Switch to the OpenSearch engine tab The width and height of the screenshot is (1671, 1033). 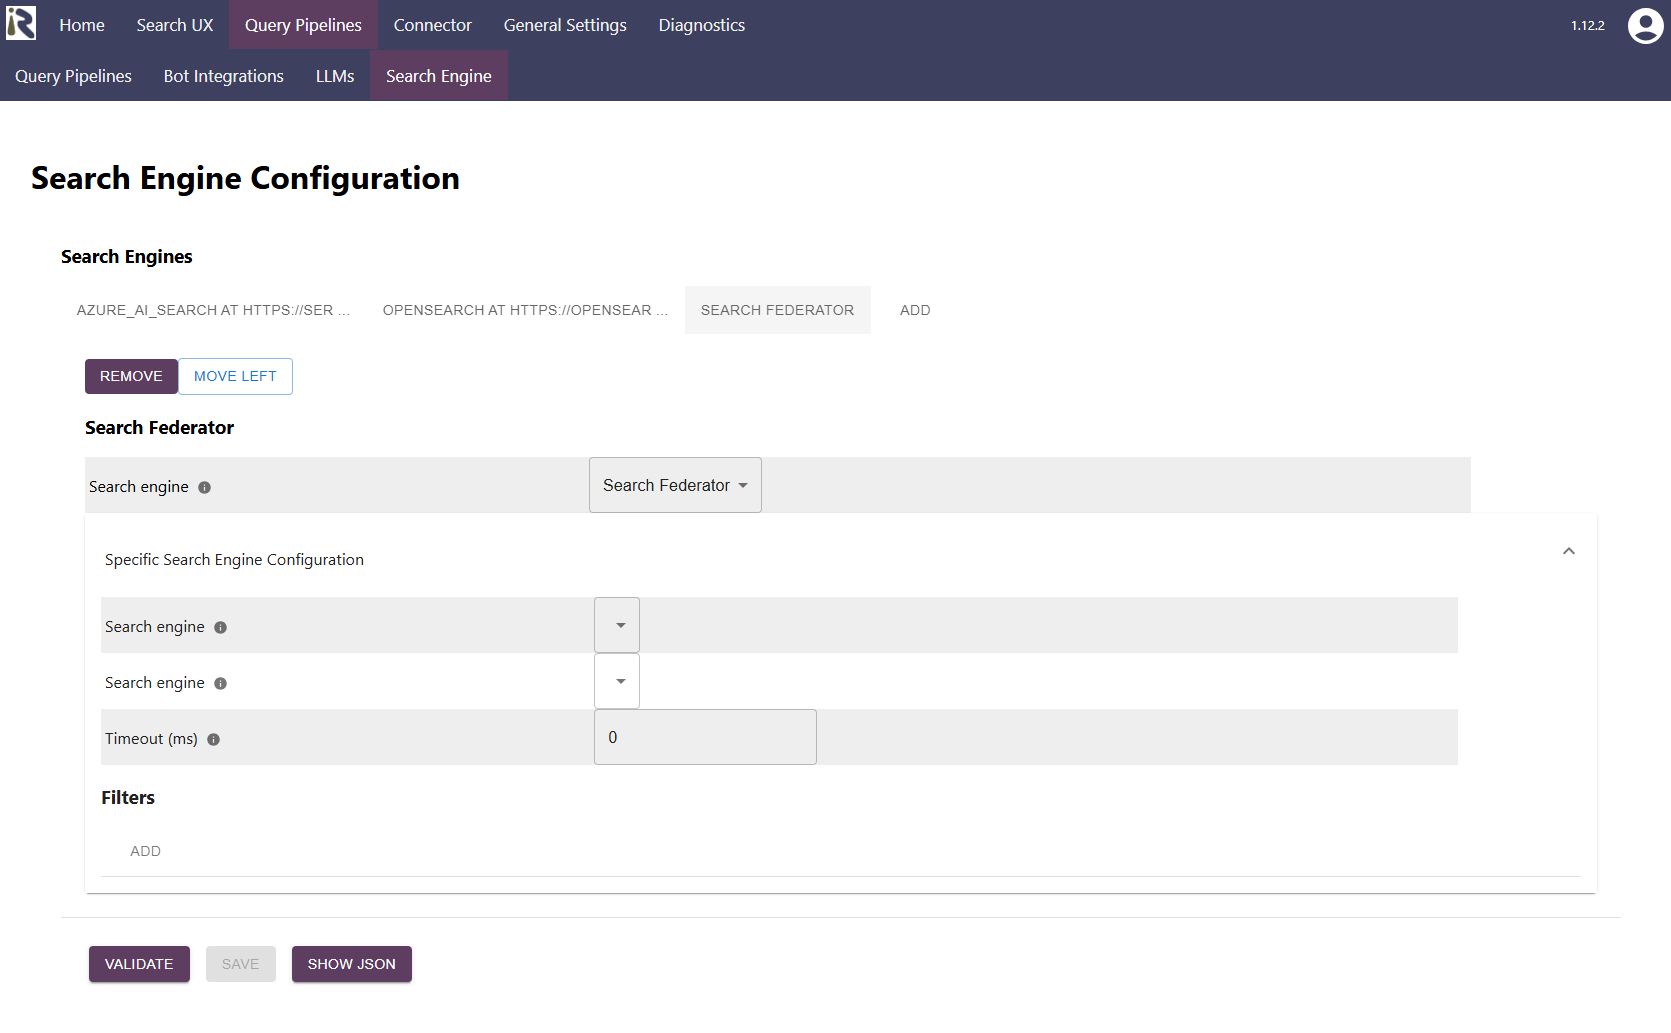pyautogui.click(x=525, y=310)
